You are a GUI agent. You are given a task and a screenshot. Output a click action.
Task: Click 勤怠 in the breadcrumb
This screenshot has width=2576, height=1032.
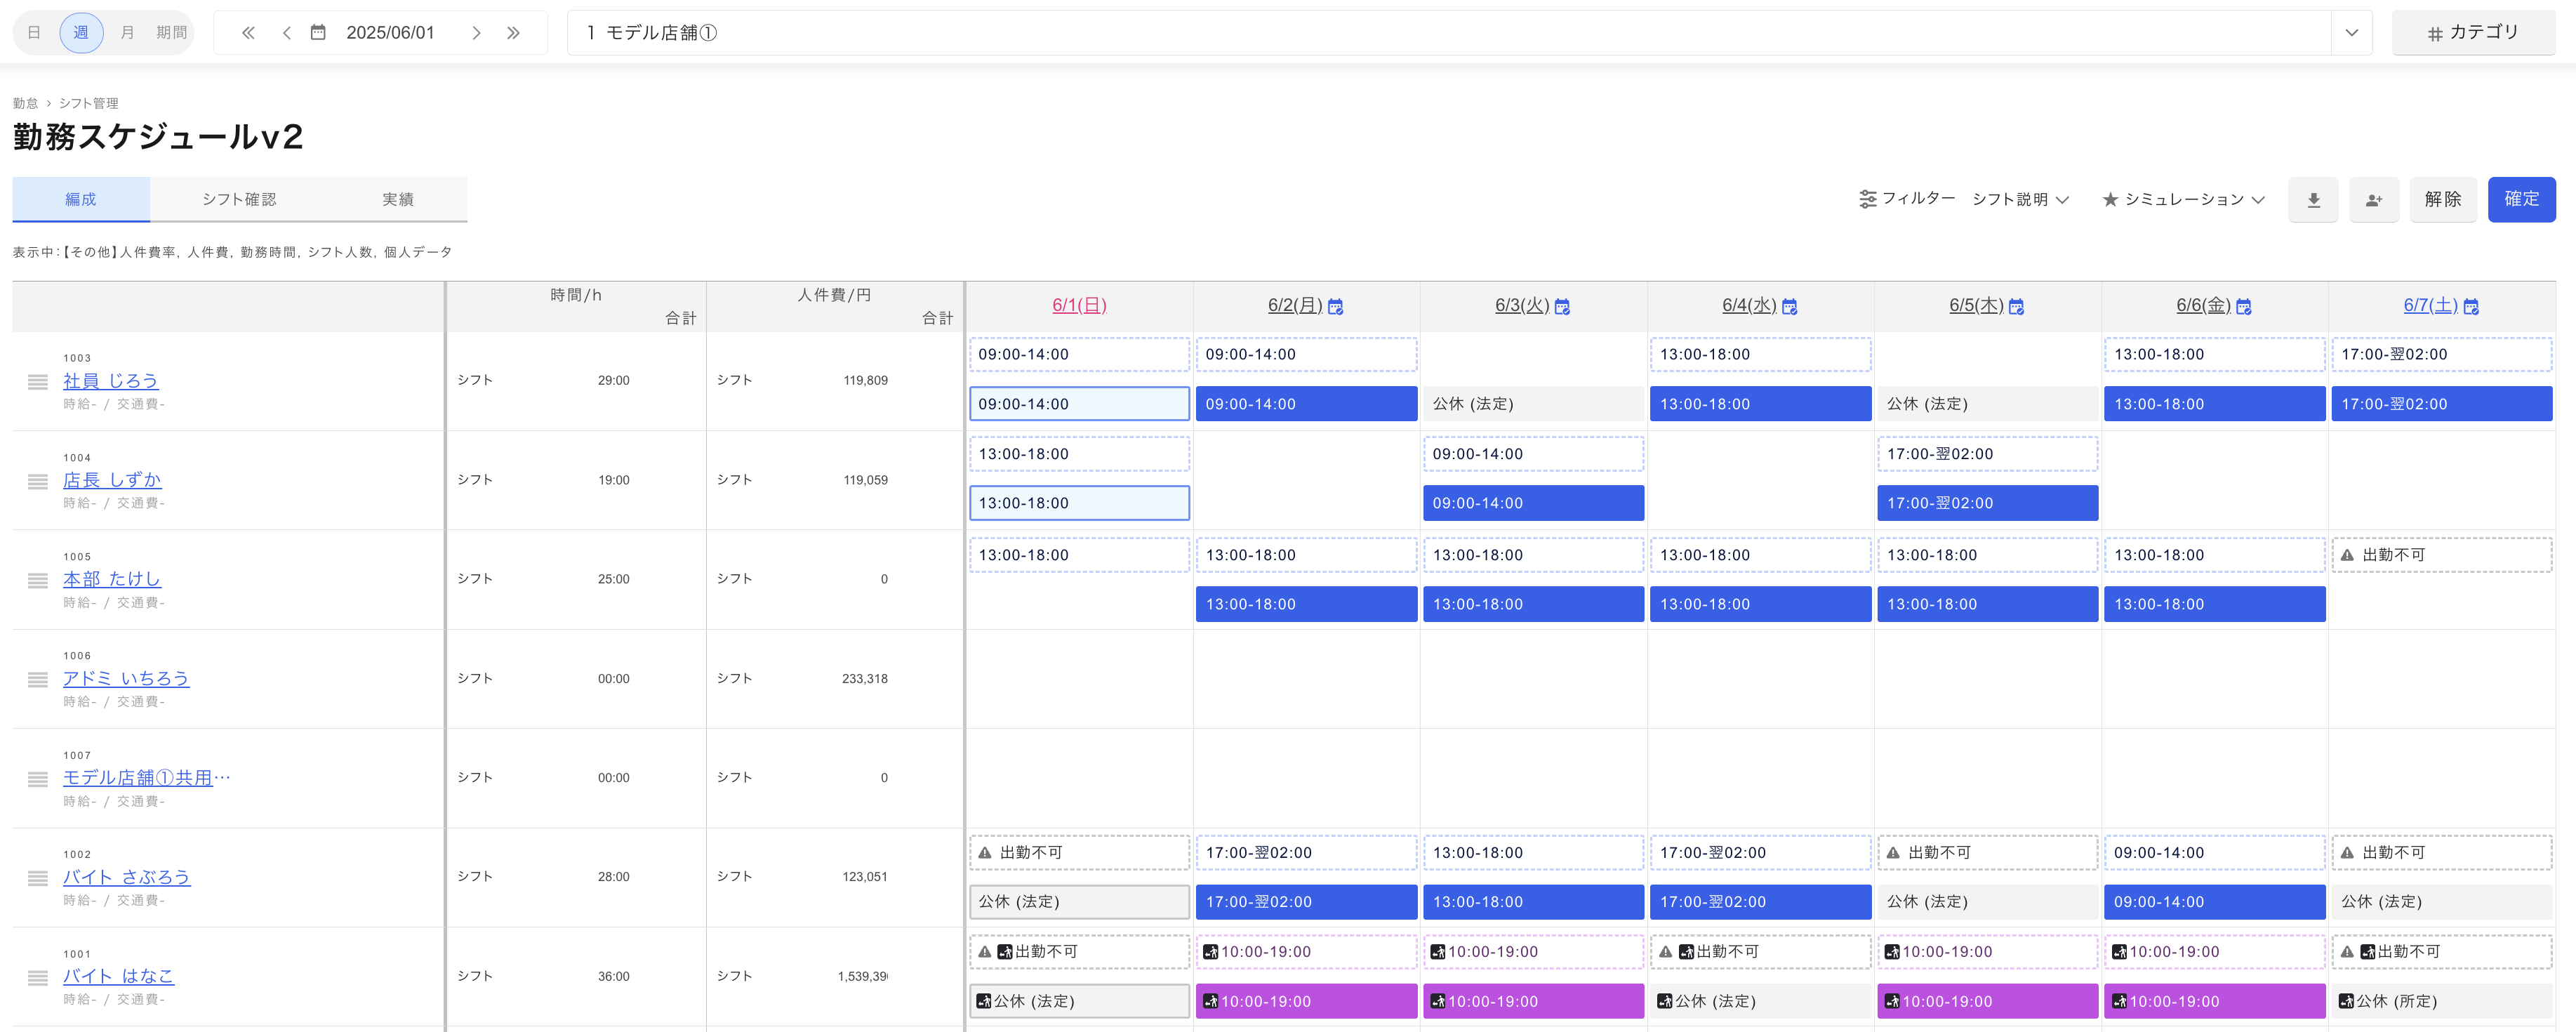(25, 103)
